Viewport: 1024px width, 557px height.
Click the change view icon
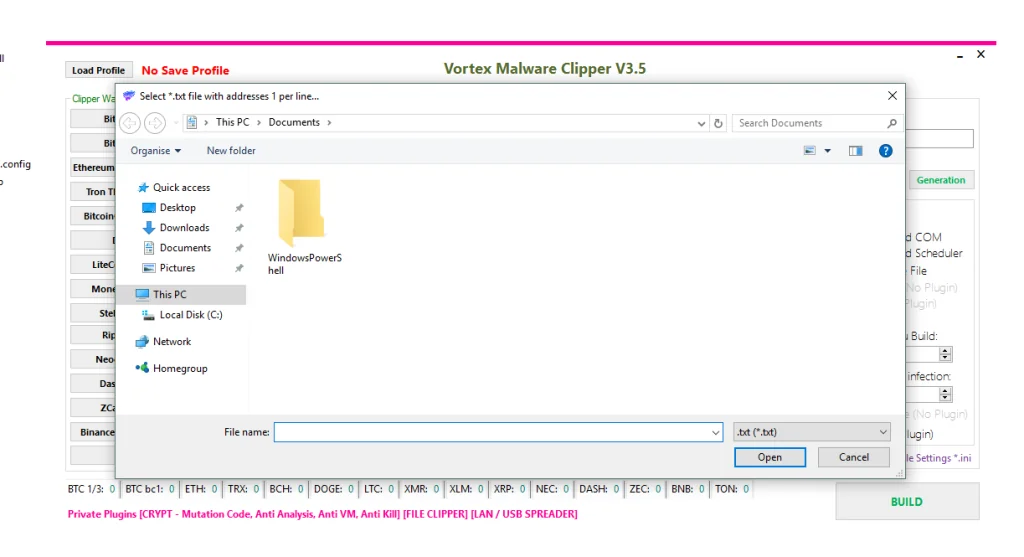[810, 151]
